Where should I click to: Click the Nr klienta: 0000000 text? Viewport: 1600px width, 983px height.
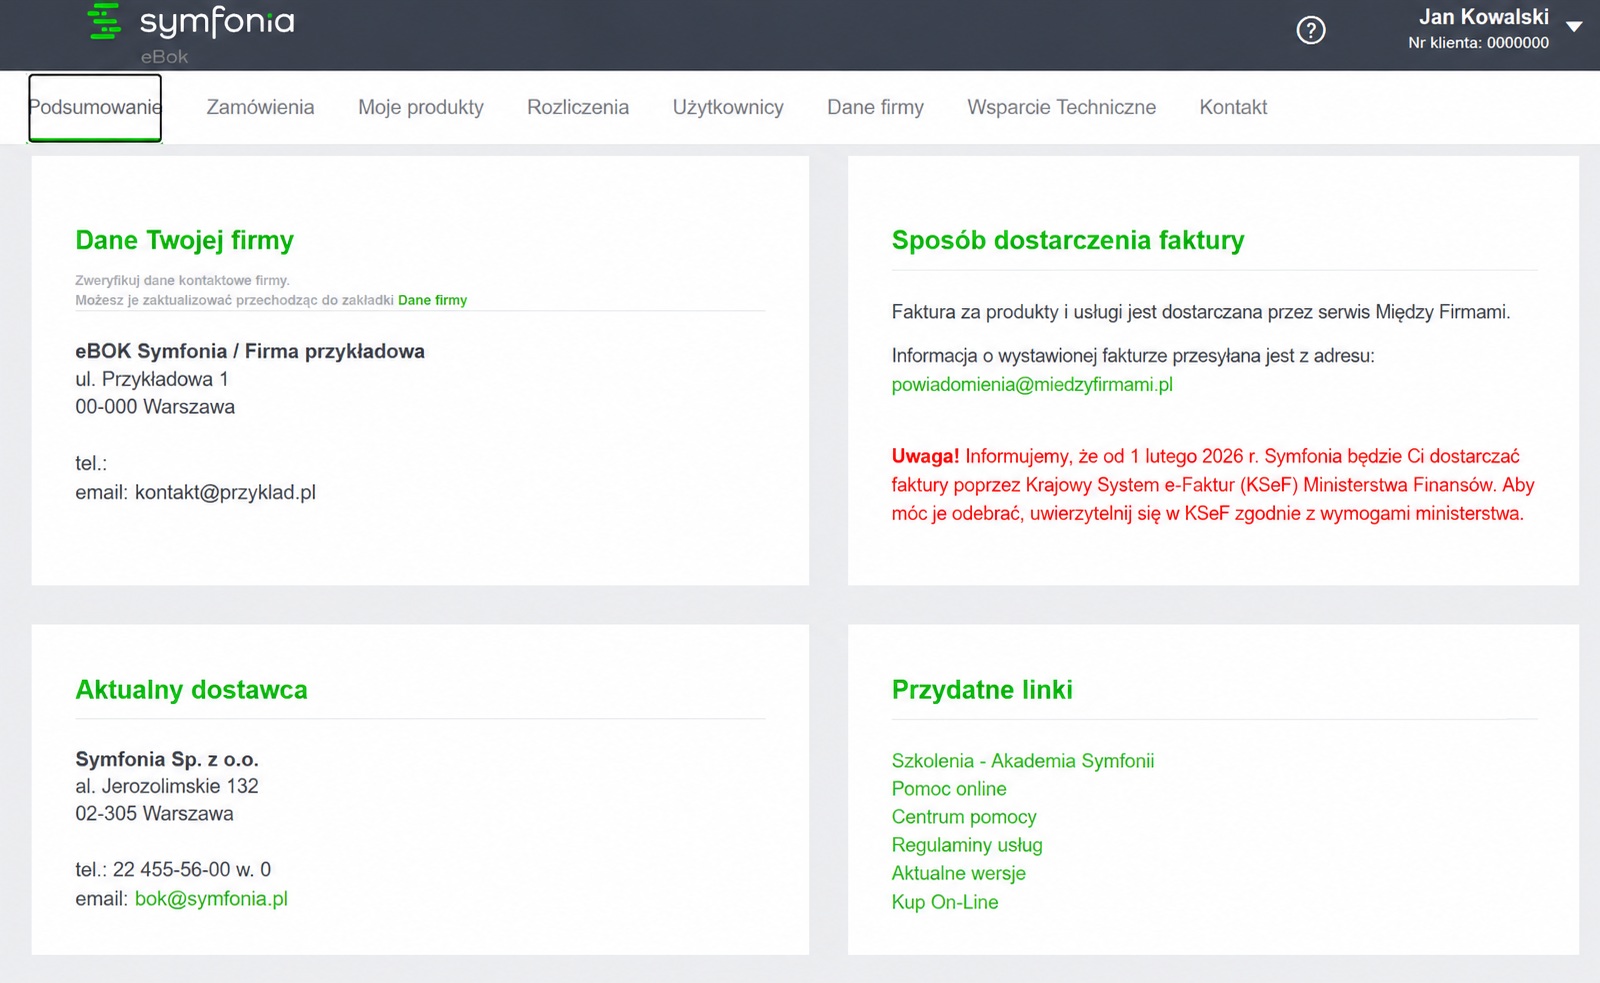coord(1479,43)
